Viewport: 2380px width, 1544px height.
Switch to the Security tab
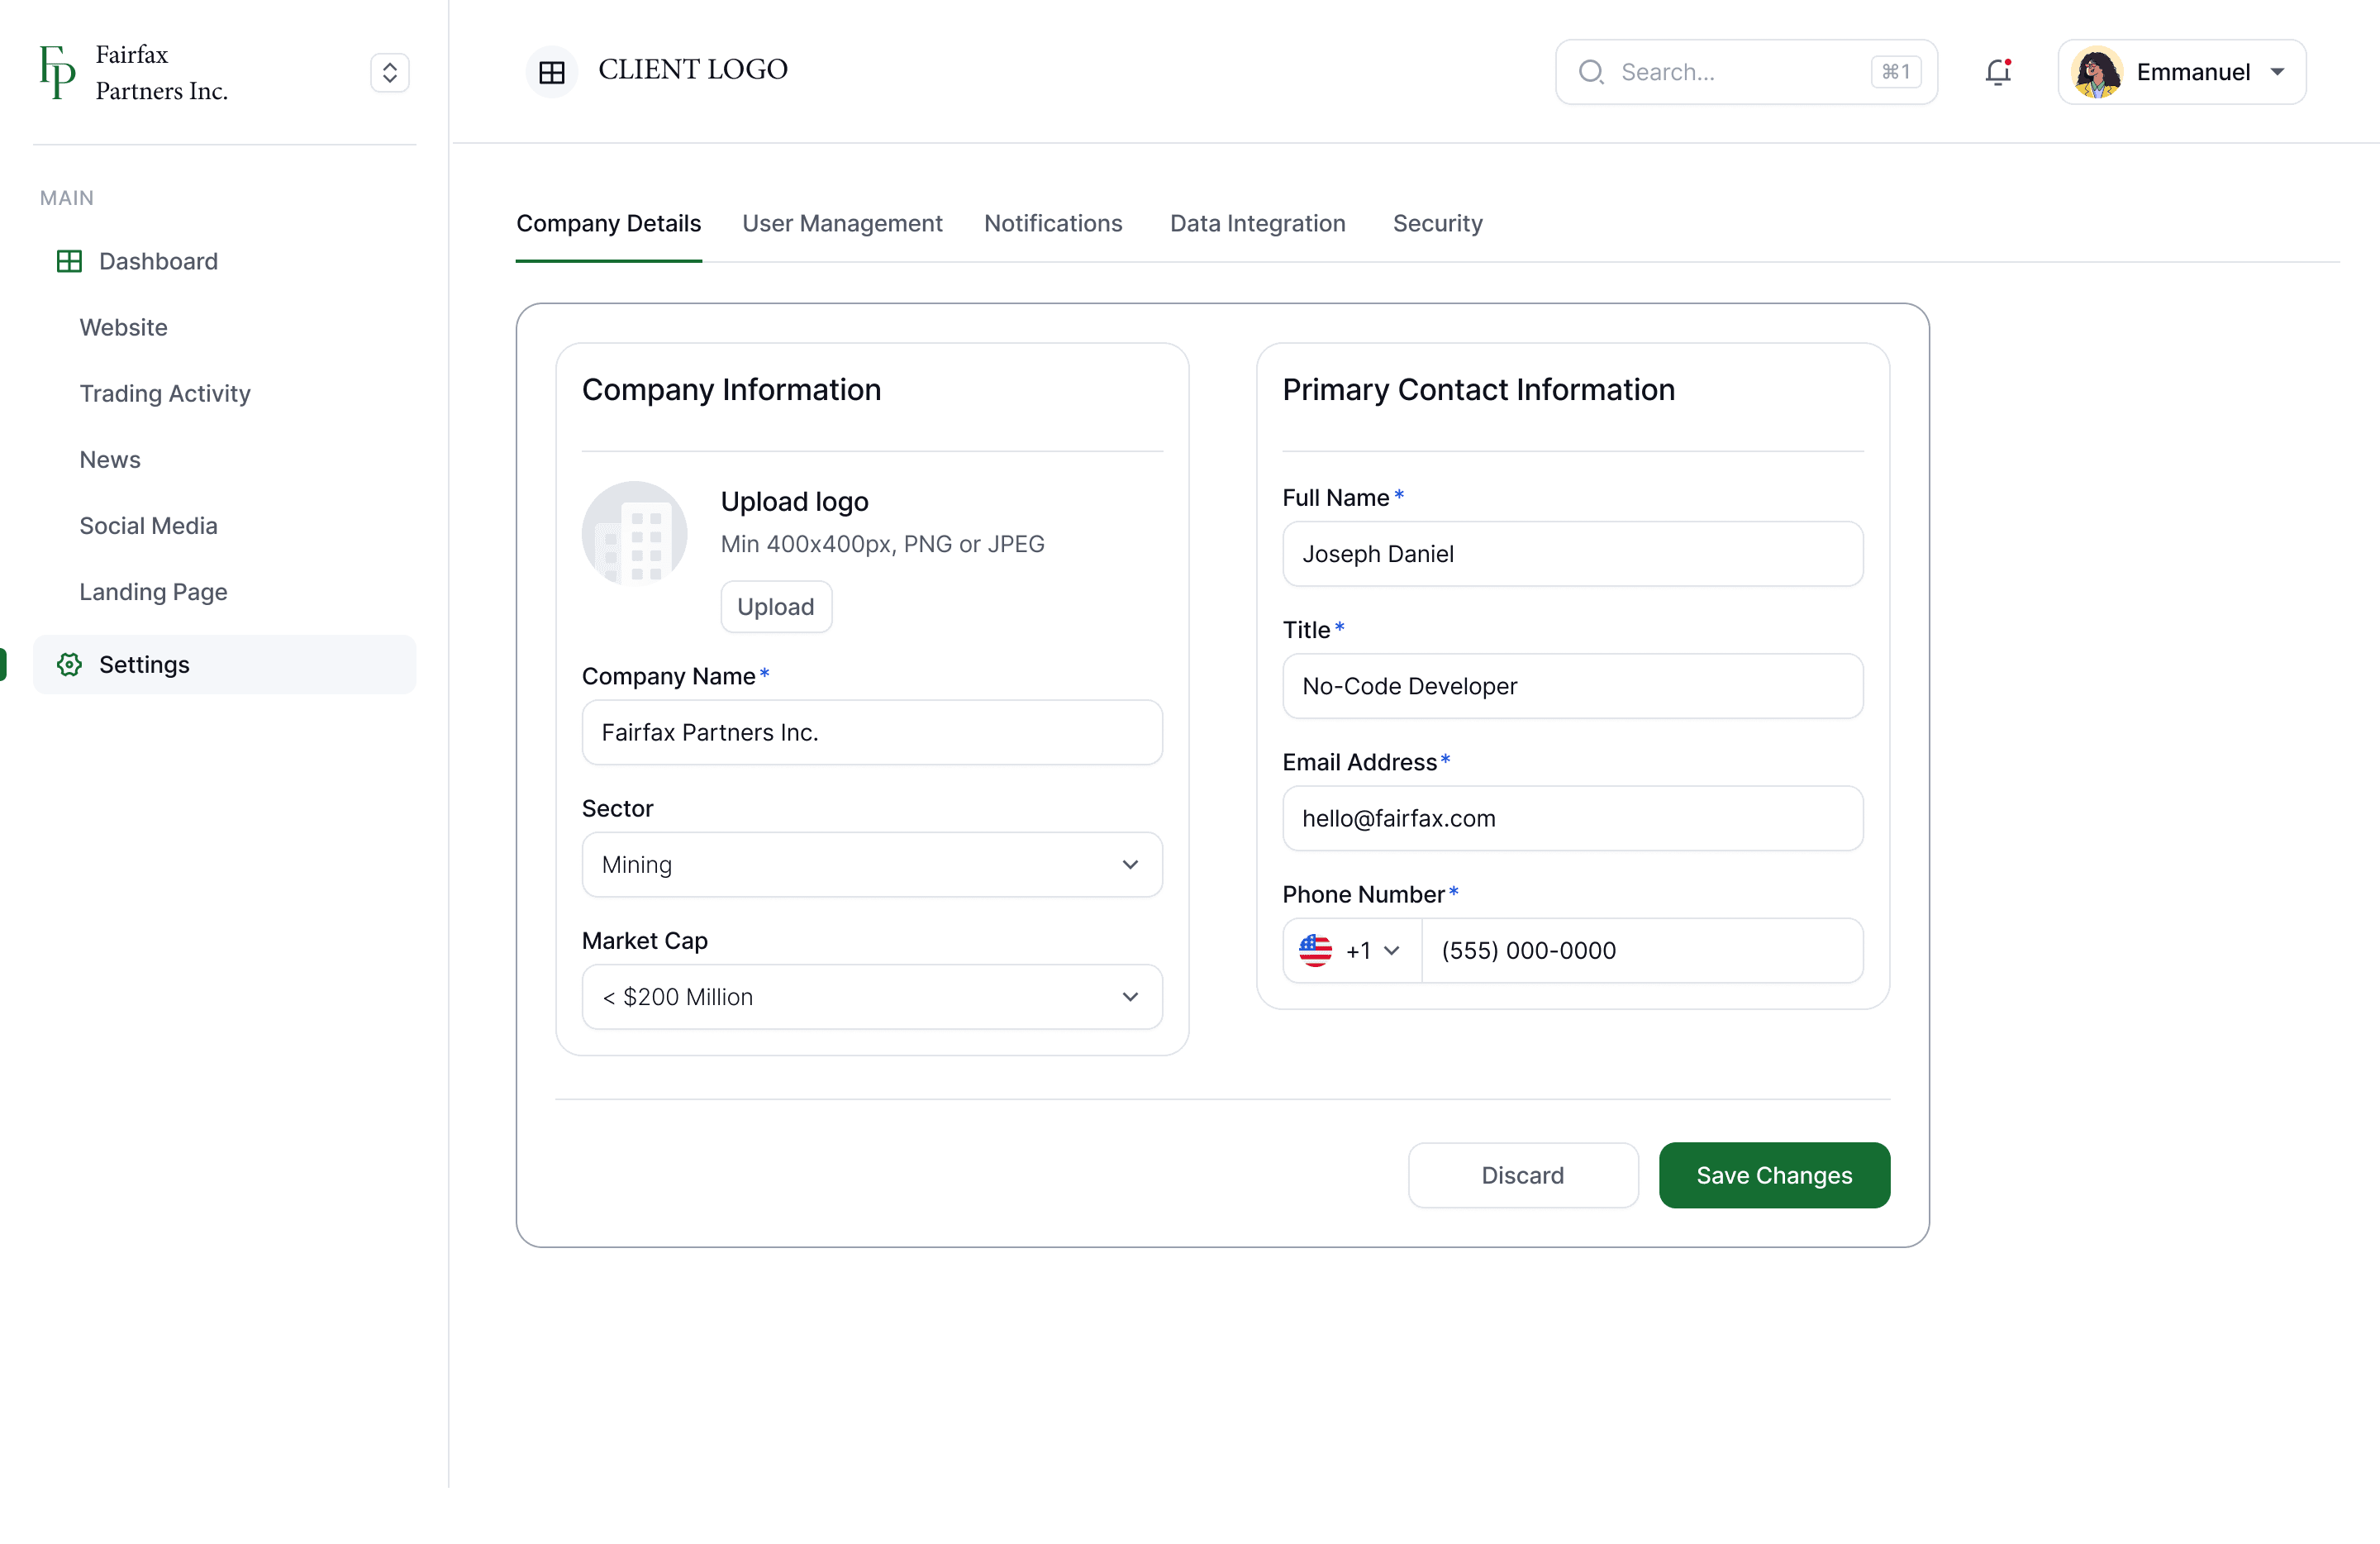coord(1437,223)
